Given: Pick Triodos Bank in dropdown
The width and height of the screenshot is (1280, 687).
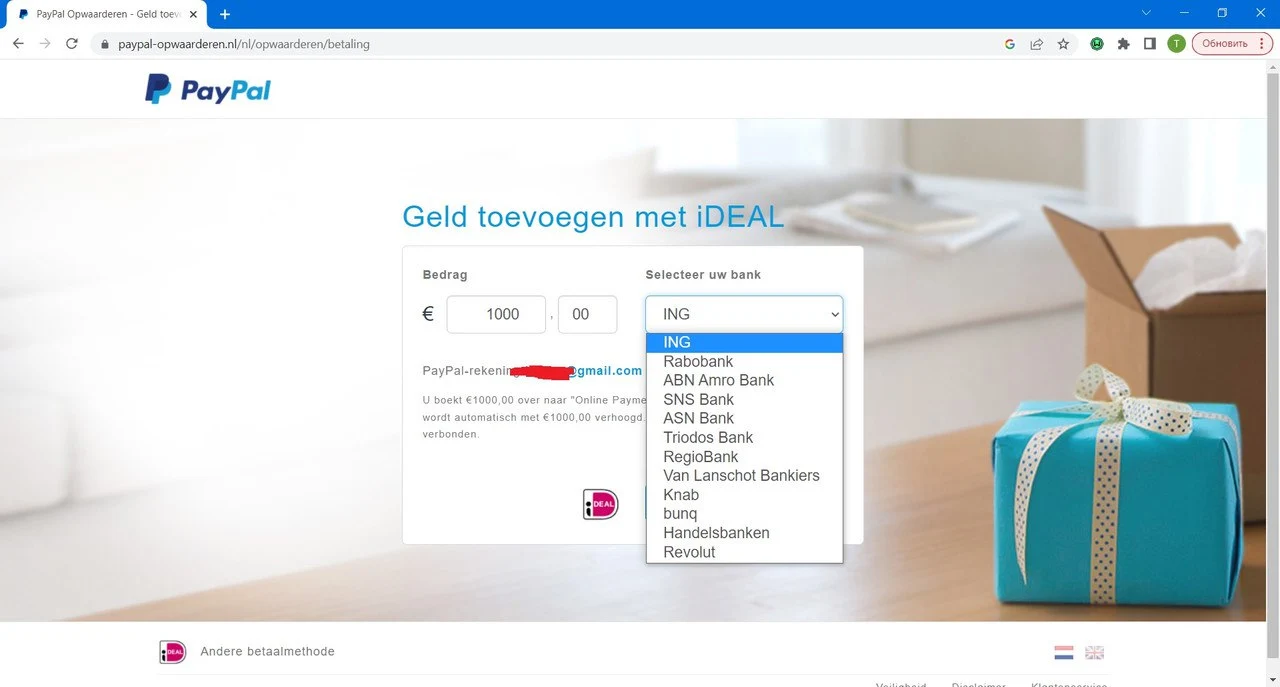Looking at the screenshot, I should click(744, 438).
